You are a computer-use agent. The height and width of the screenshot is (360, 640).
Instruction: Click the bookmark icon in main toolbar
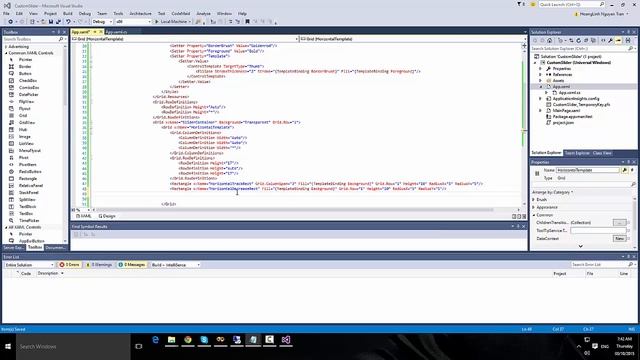coord(247,22)
